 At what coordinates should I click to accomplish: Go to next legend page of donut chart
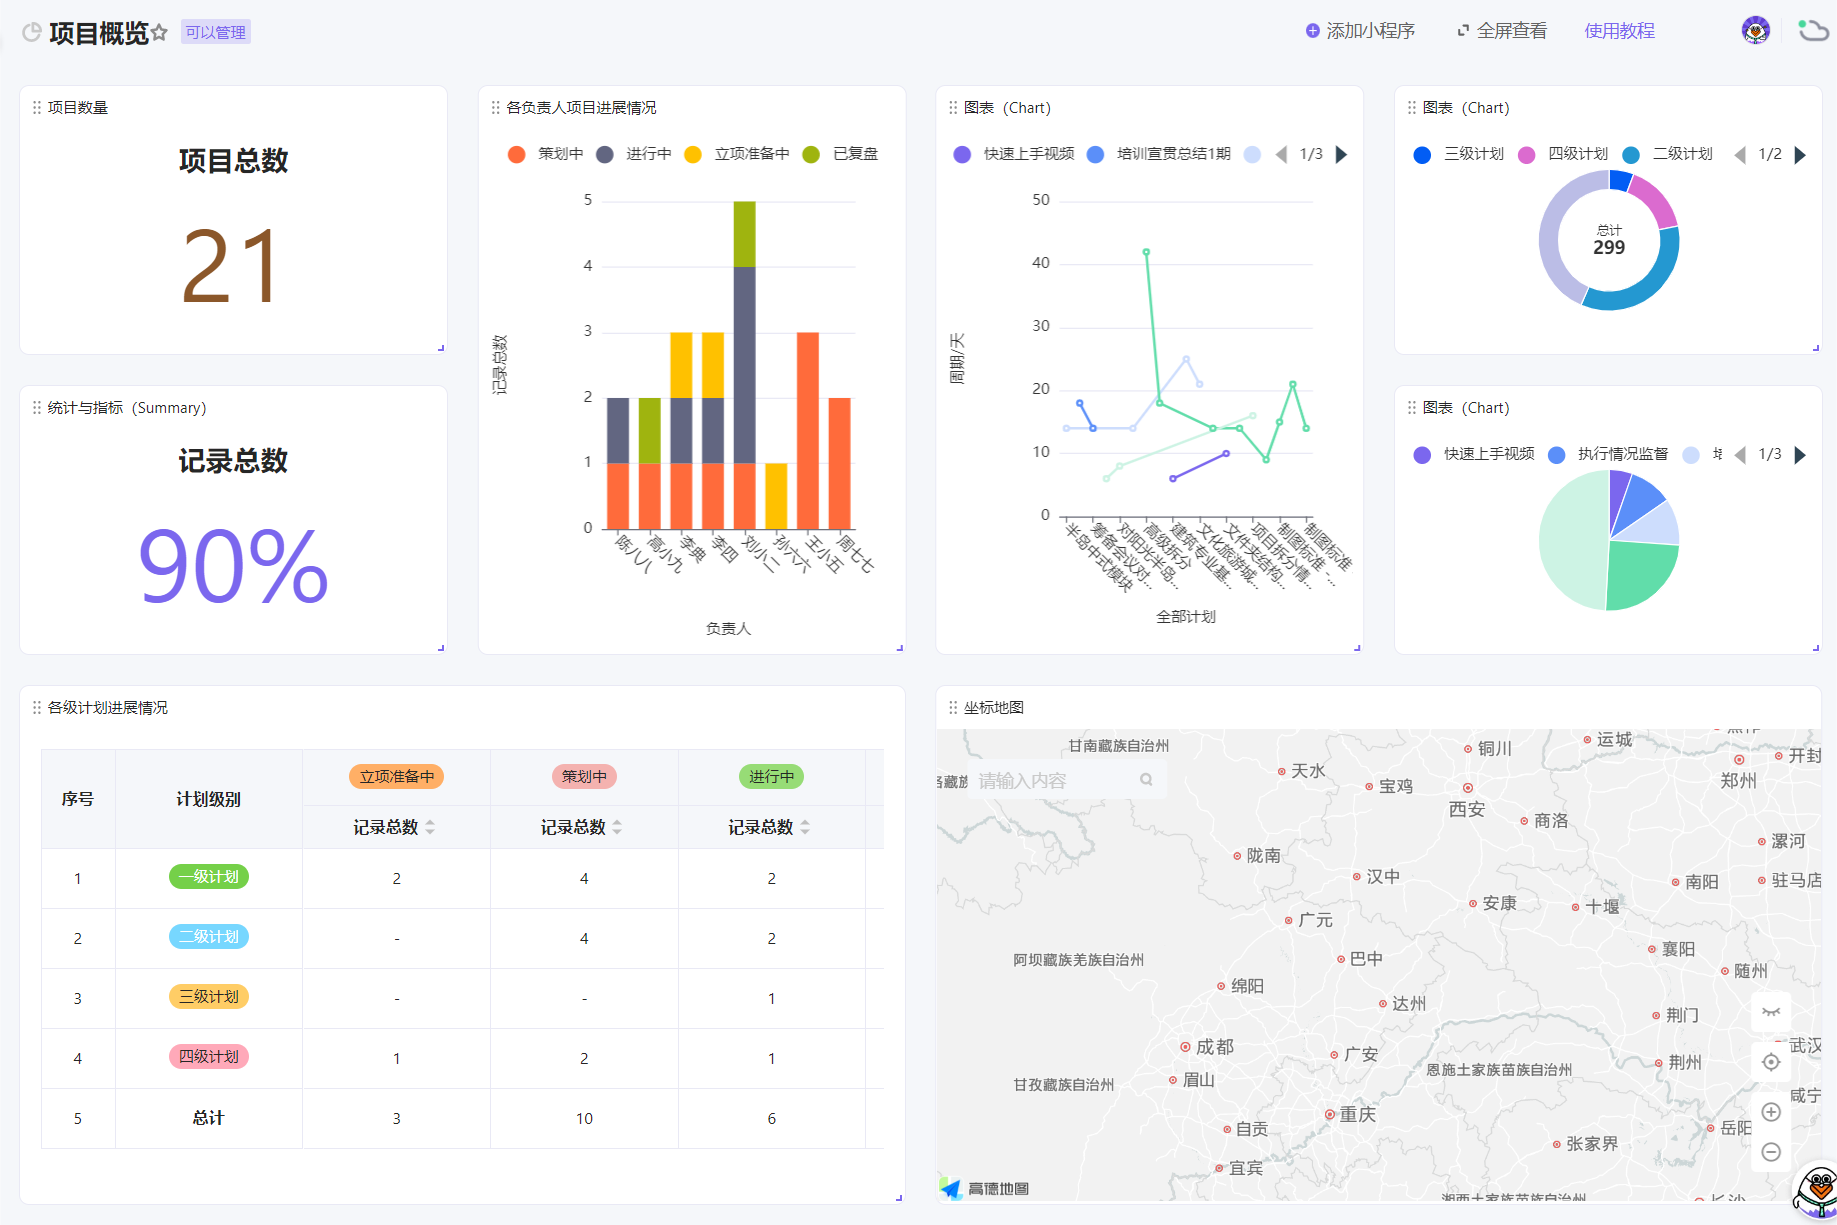[1800, 155]
